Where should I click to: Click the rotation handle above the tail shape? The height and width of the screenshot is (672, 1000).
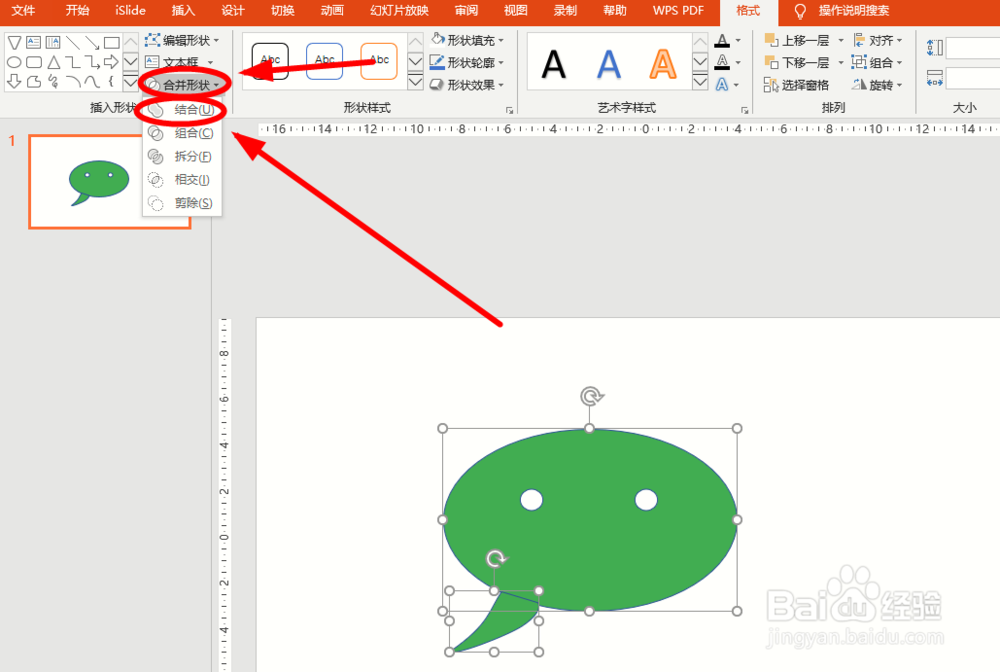(x=496, y=559)
